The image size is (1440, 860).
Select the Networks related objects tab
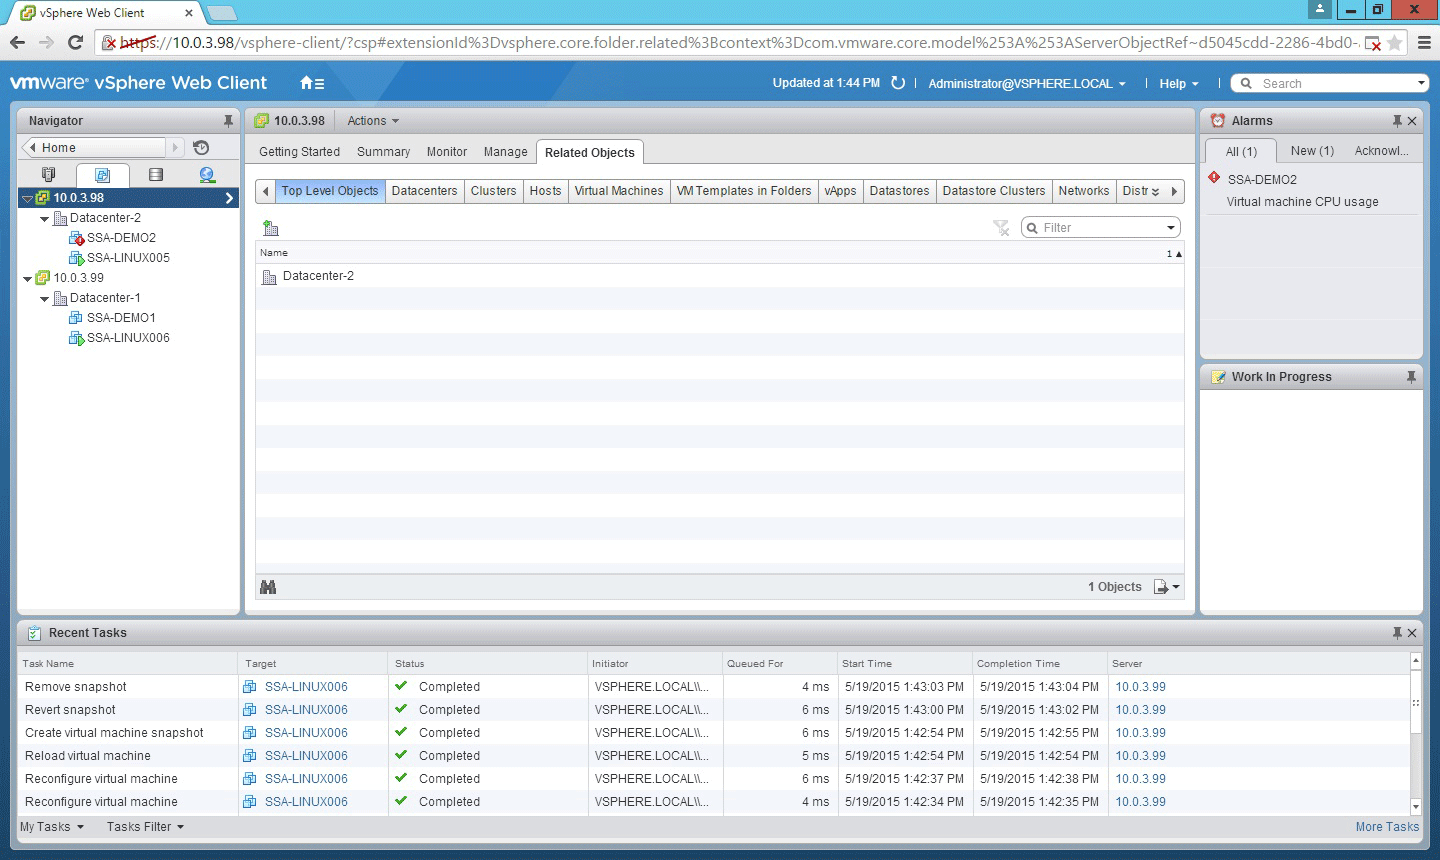click(1083, 191)
